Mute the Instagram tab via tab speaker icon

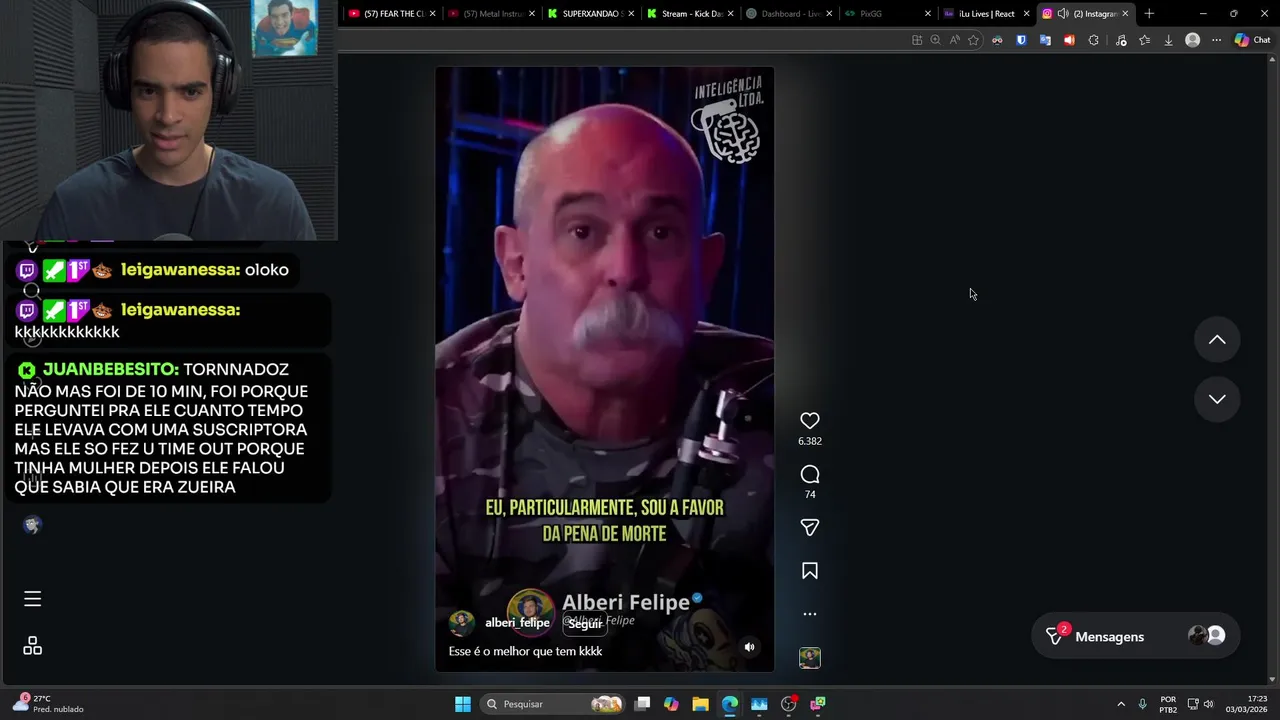coord(1063,14)
